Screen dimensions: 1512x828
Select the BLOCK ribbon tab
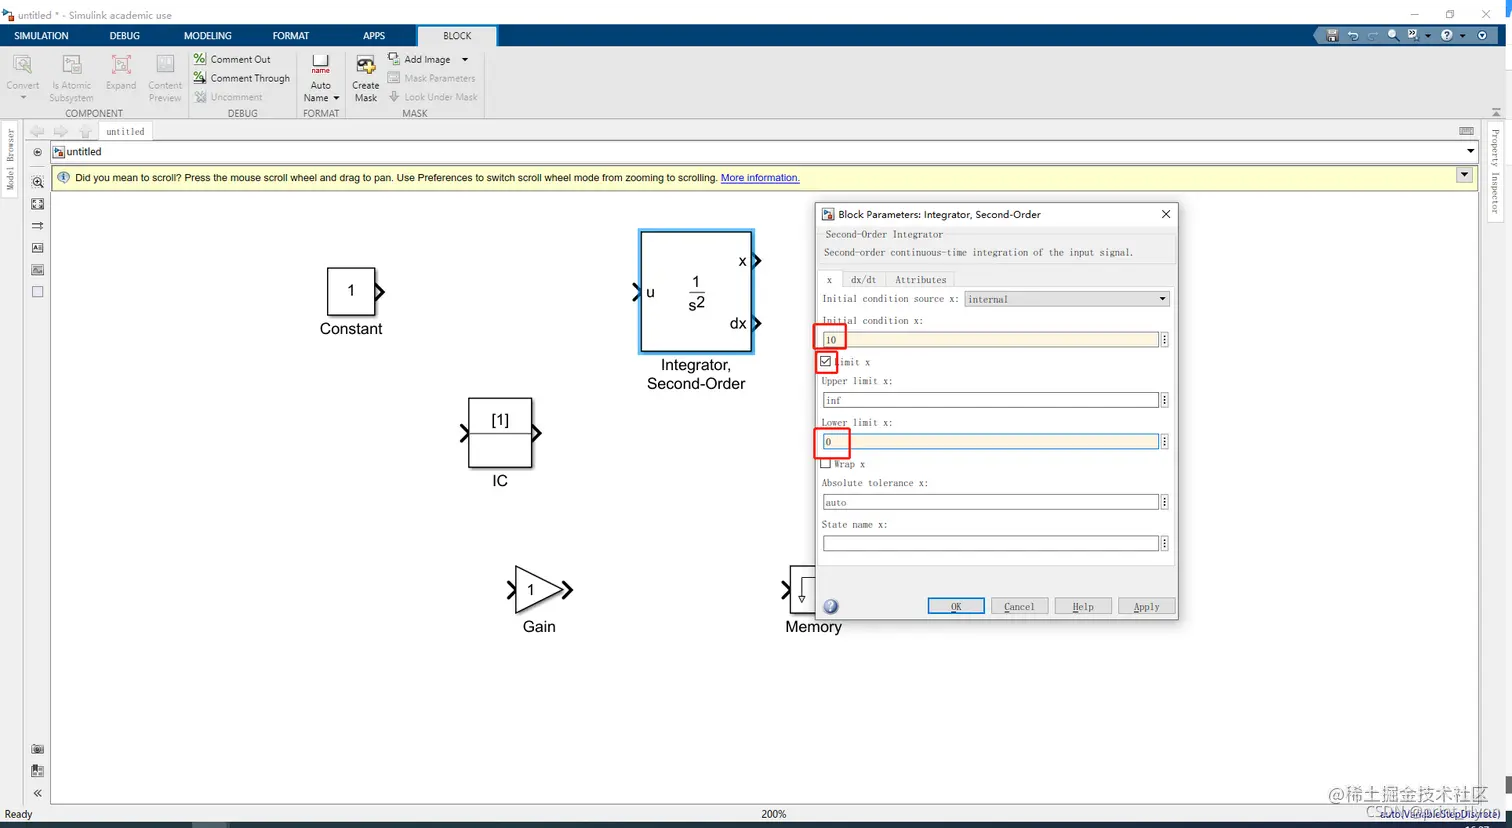457,36
